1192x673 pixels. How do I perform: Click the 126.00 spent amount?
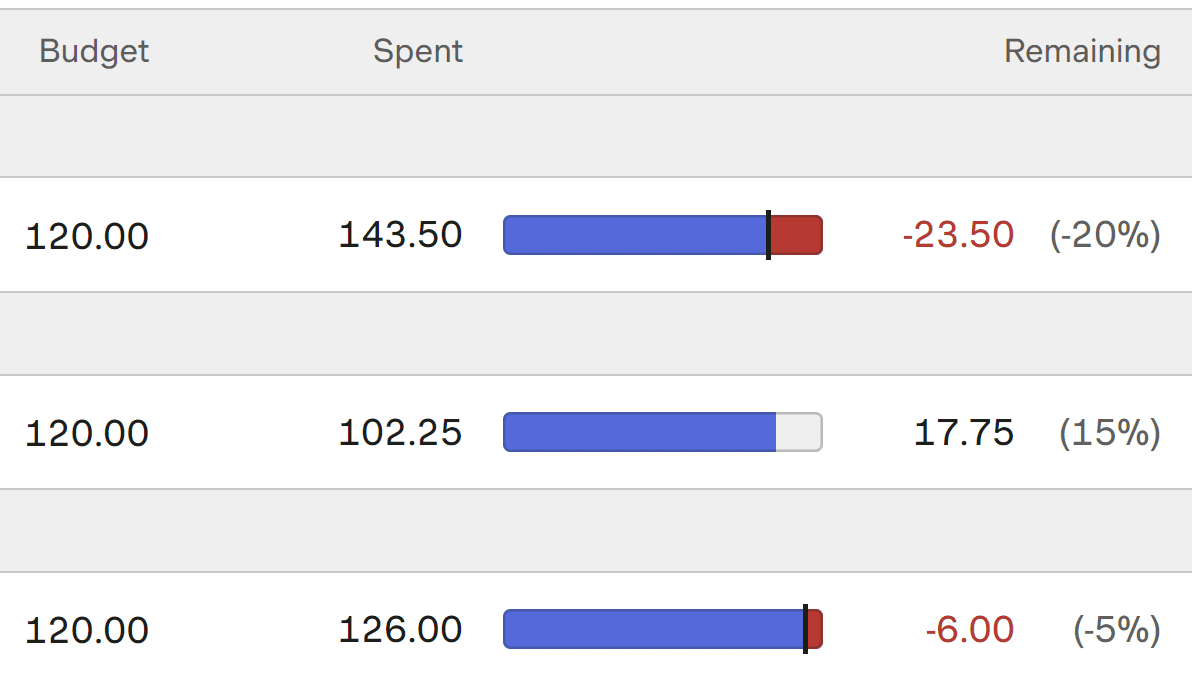pos(401,630)
